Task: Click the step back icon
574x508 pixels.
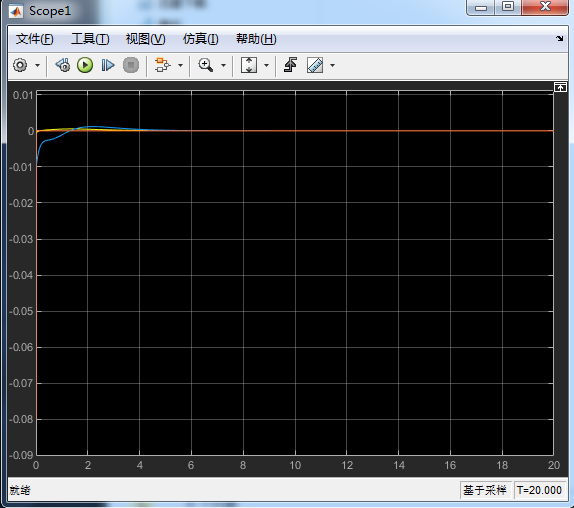Action: pyautogui.click(x=63, y=66)
